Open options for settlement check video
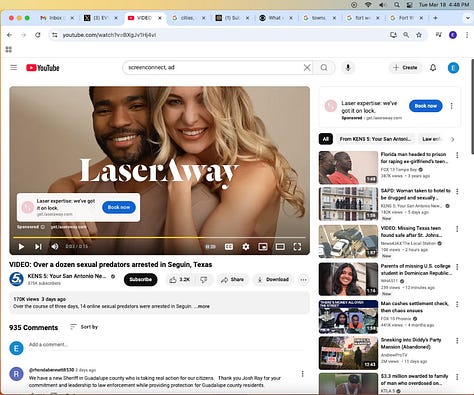This screenshot has height=395, width=474. [457, 304]
